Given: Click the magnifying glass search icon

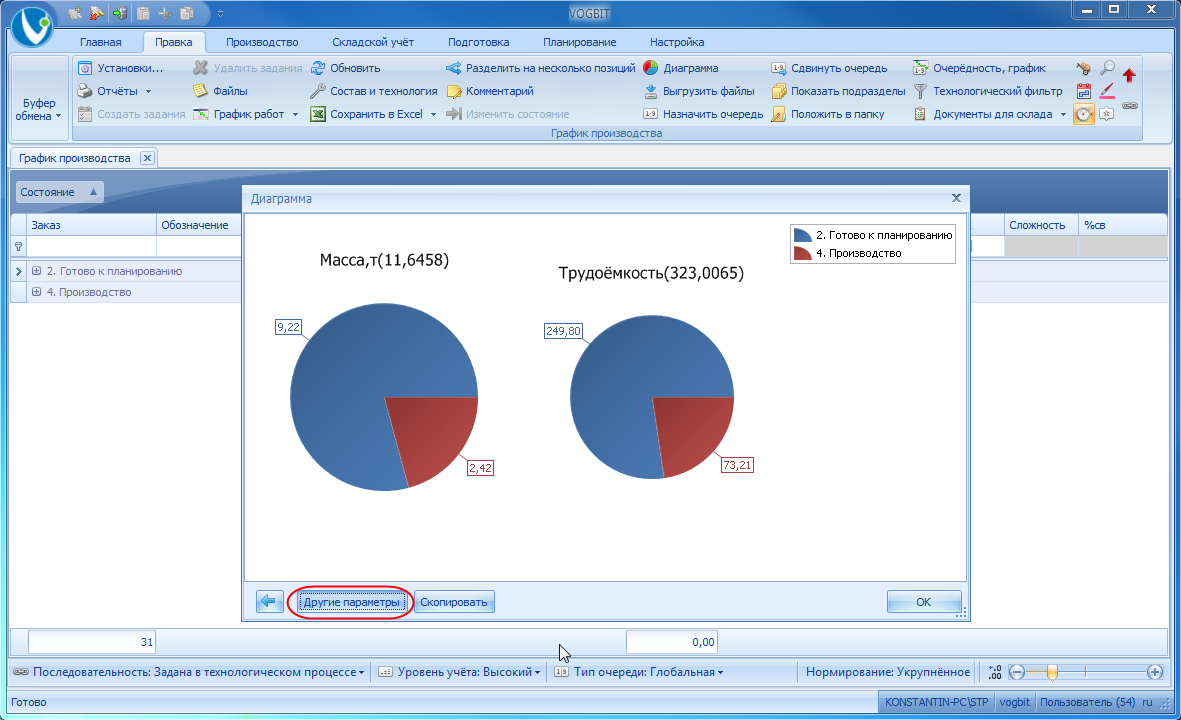Looking at the screenshot, I should pos(1107,68).
